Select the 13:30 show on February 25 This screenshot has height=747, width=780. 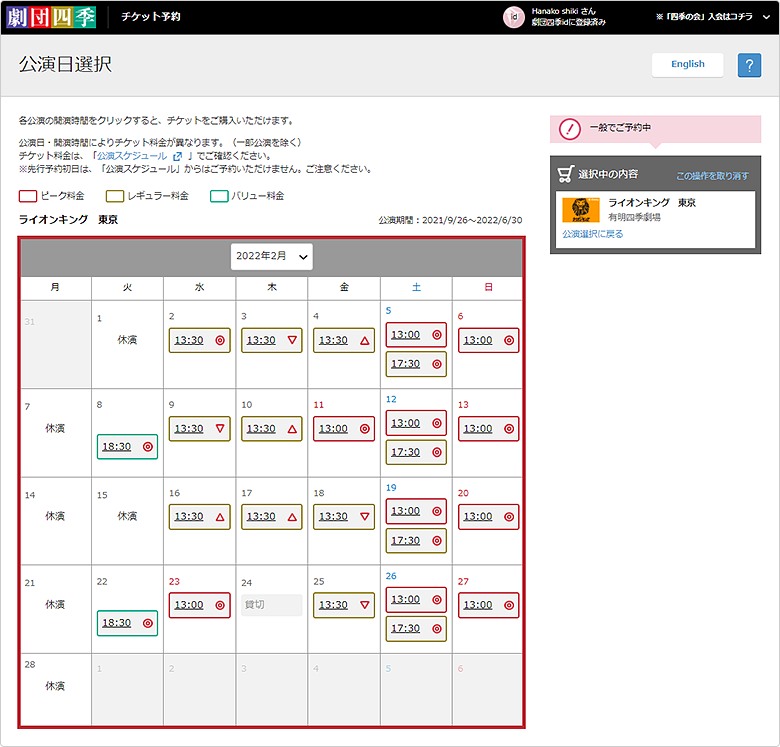pos(344,605)
